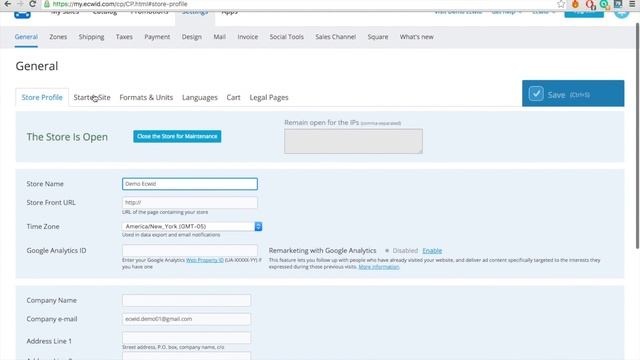The width and height of the screenshot is (640, 360).
Task: Open the Social Tools tab
Action: click(x=287, y=37)
